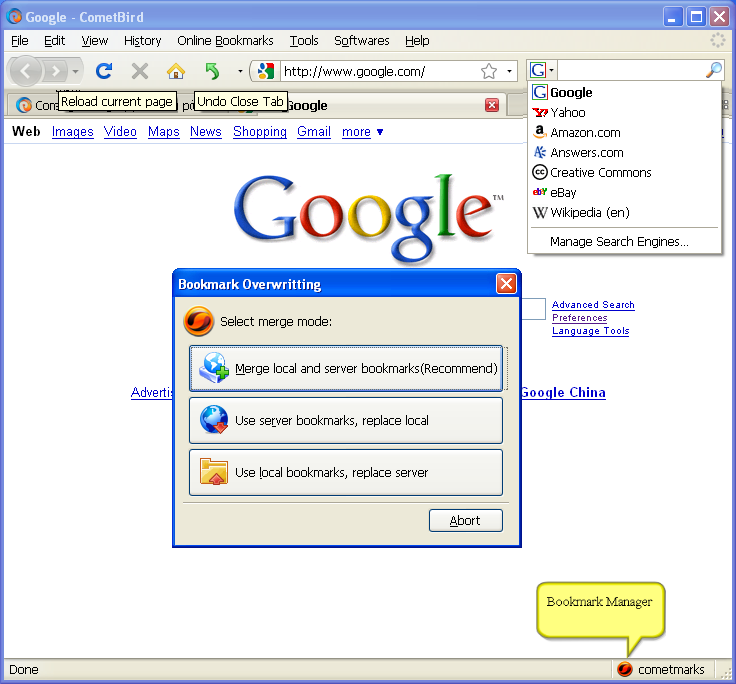Open the Edit menu
The height and width of the screenshot is (684, 736).
(54, 41)
